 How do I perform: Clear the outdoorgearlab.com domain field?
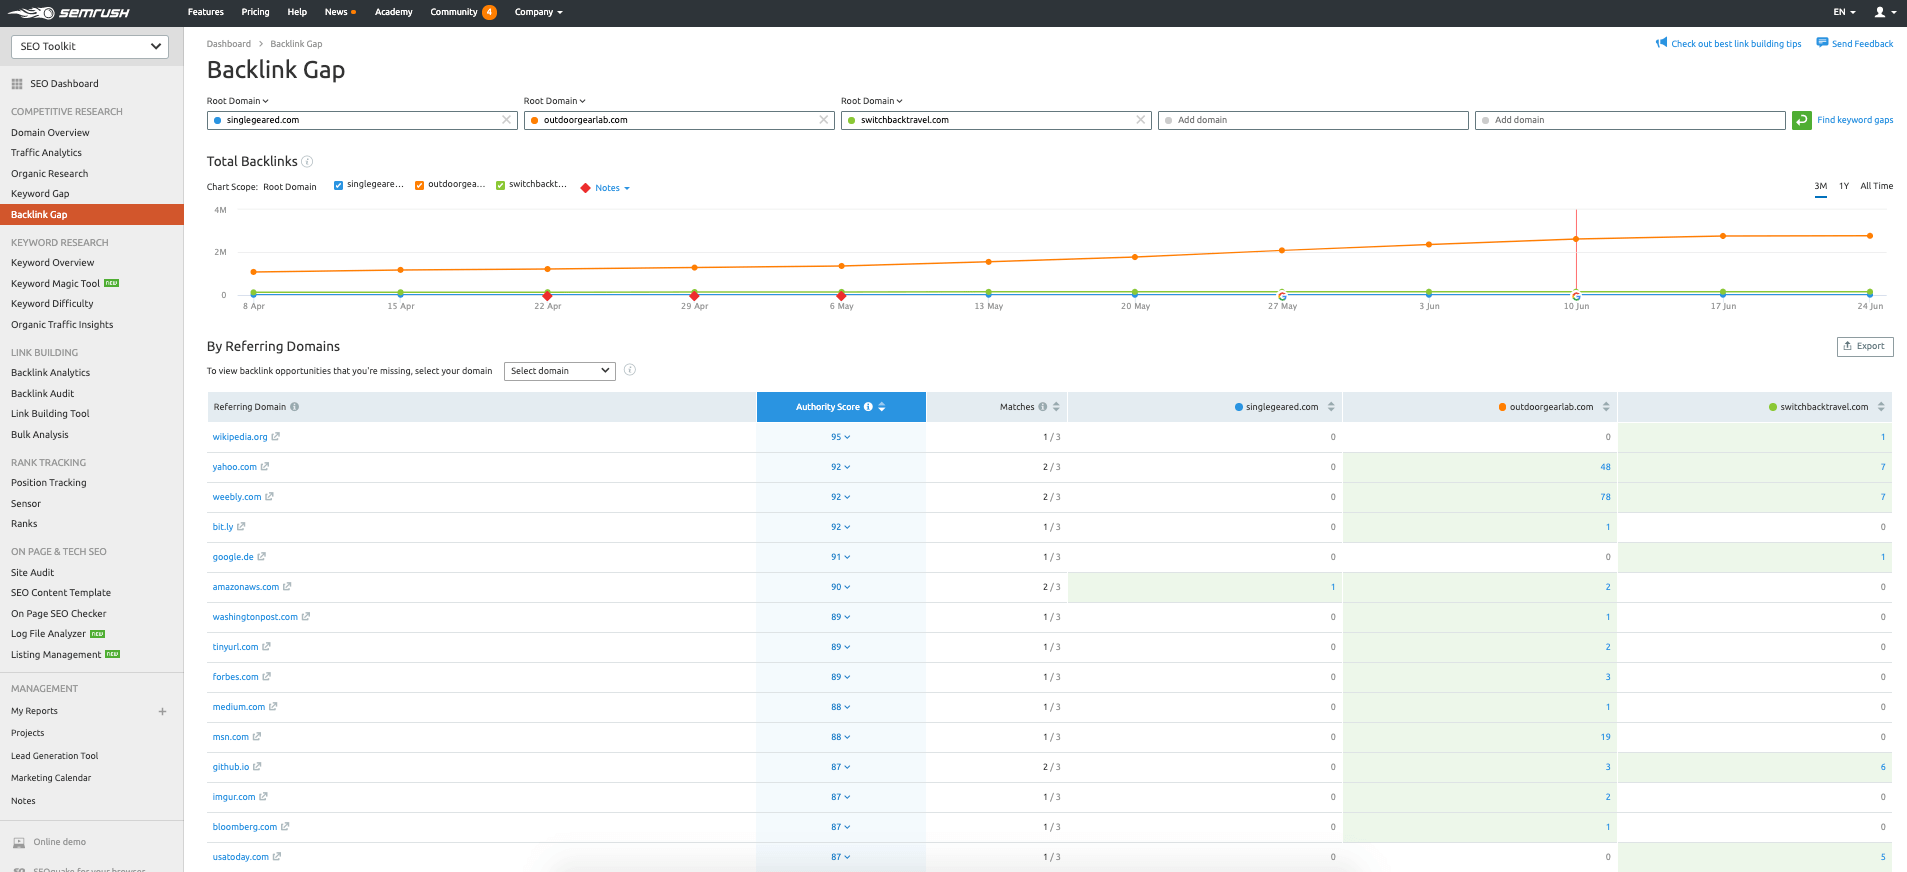pos(824,120)
